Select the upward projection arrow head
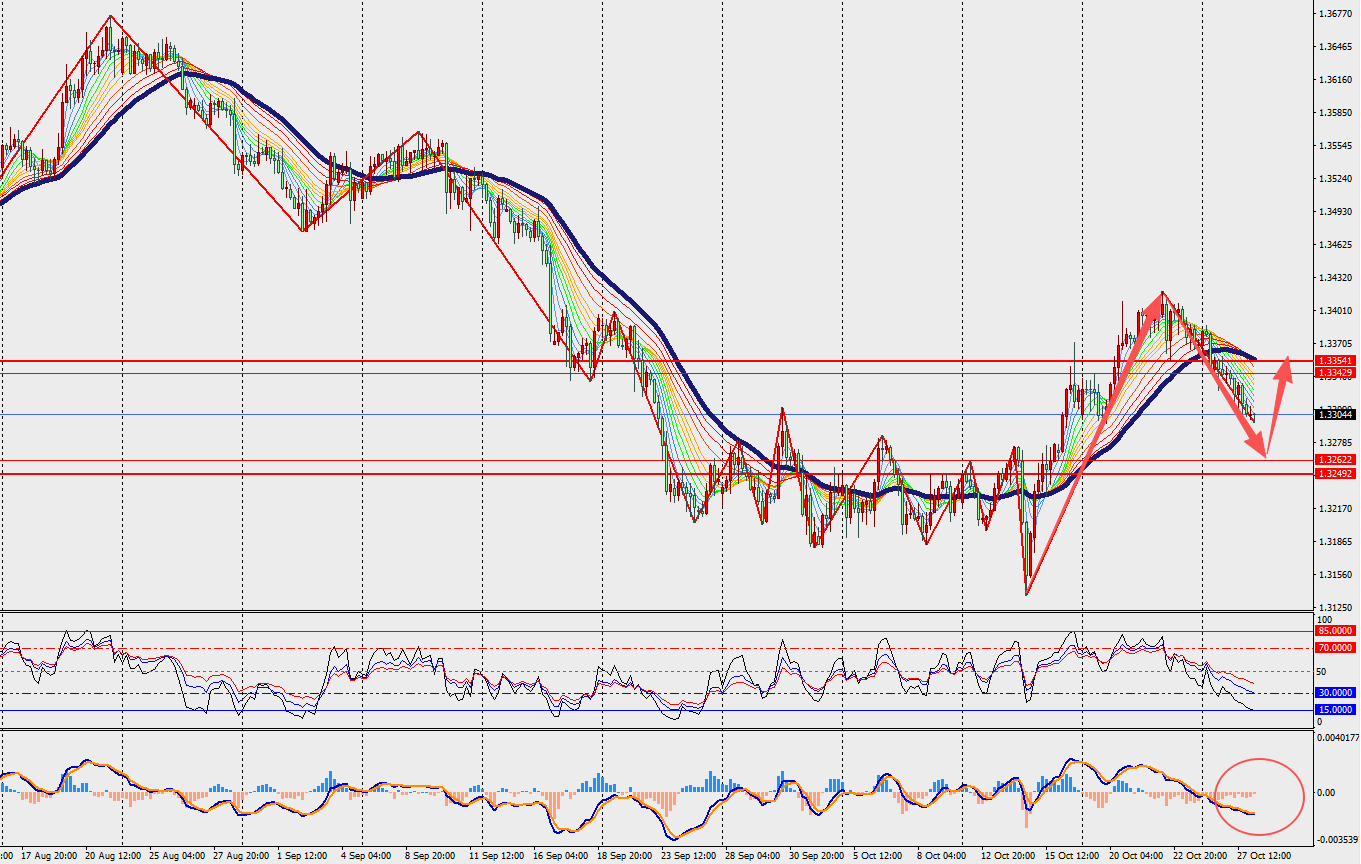The height and width of the screenshot is (864, 1361). tap(1287, 365)
